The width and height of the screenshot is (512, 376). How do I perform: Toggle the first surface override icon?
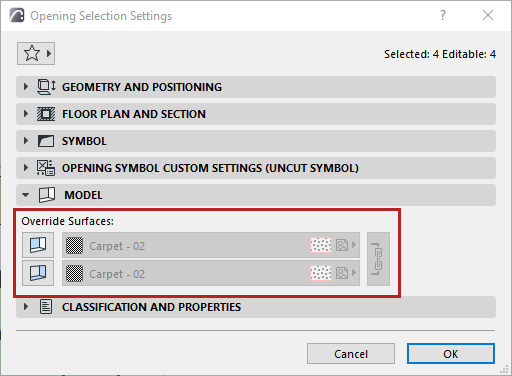(x=38, y=245)
